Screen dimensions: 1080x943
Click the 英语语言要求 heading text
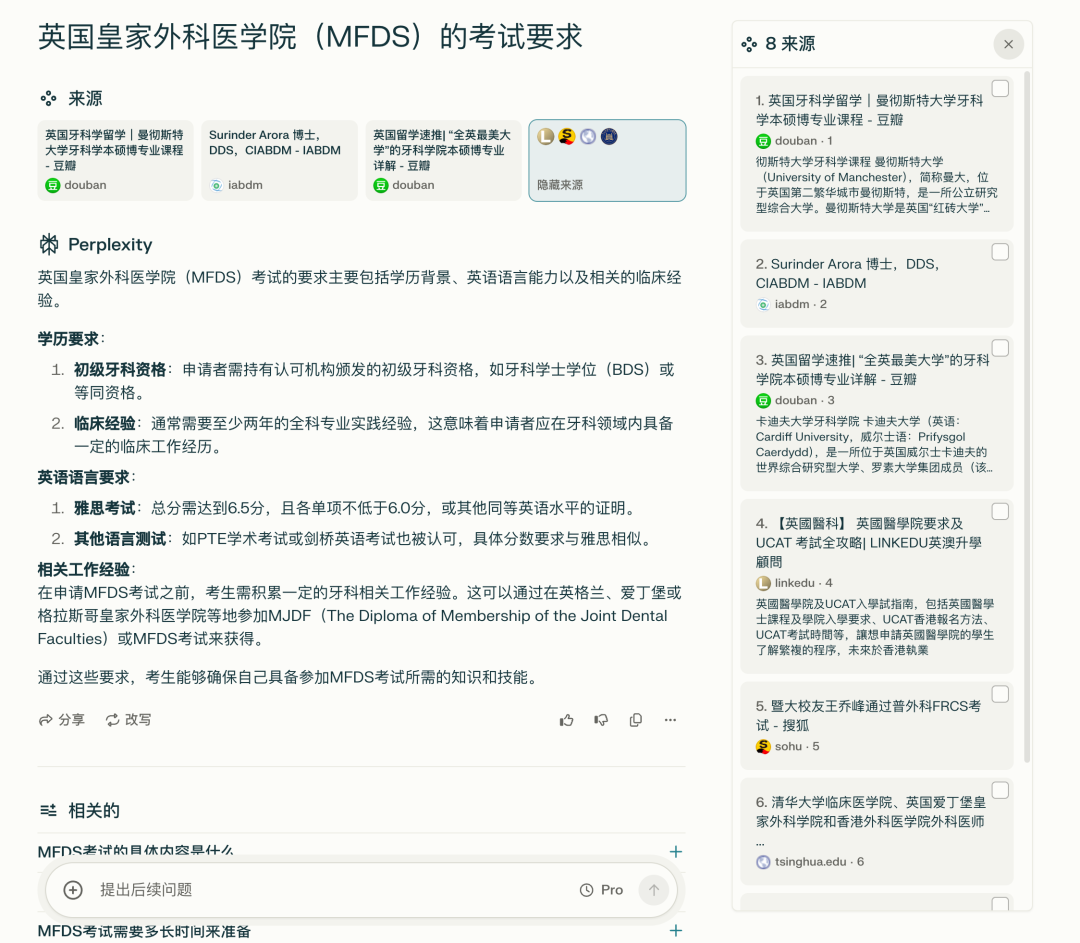[83, 477]
